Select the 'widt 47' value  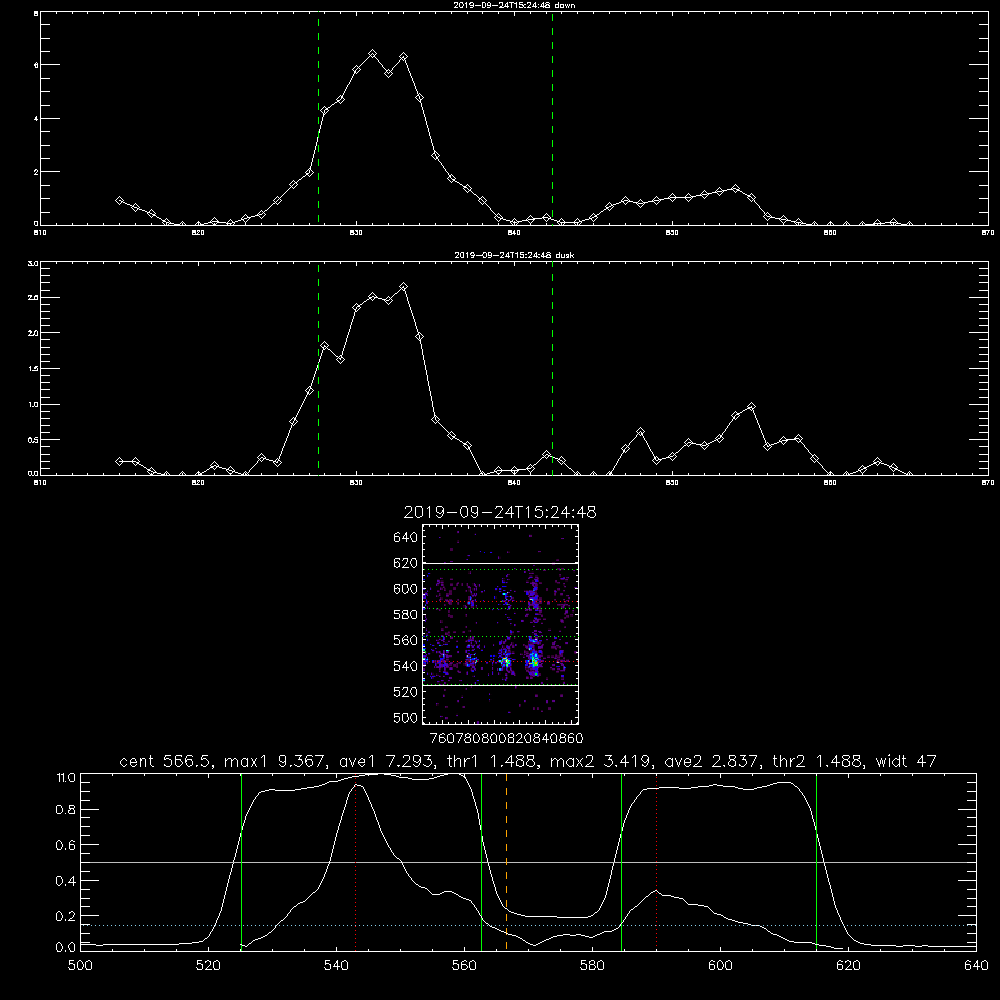[x=906, y=761]
